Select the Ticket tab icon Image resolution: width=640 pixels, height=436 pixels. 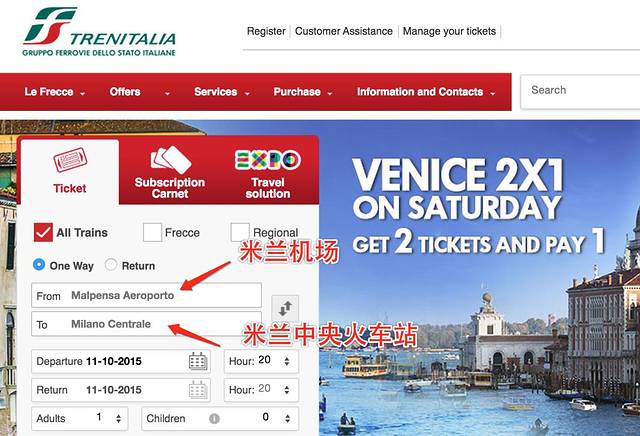[70, 160]
